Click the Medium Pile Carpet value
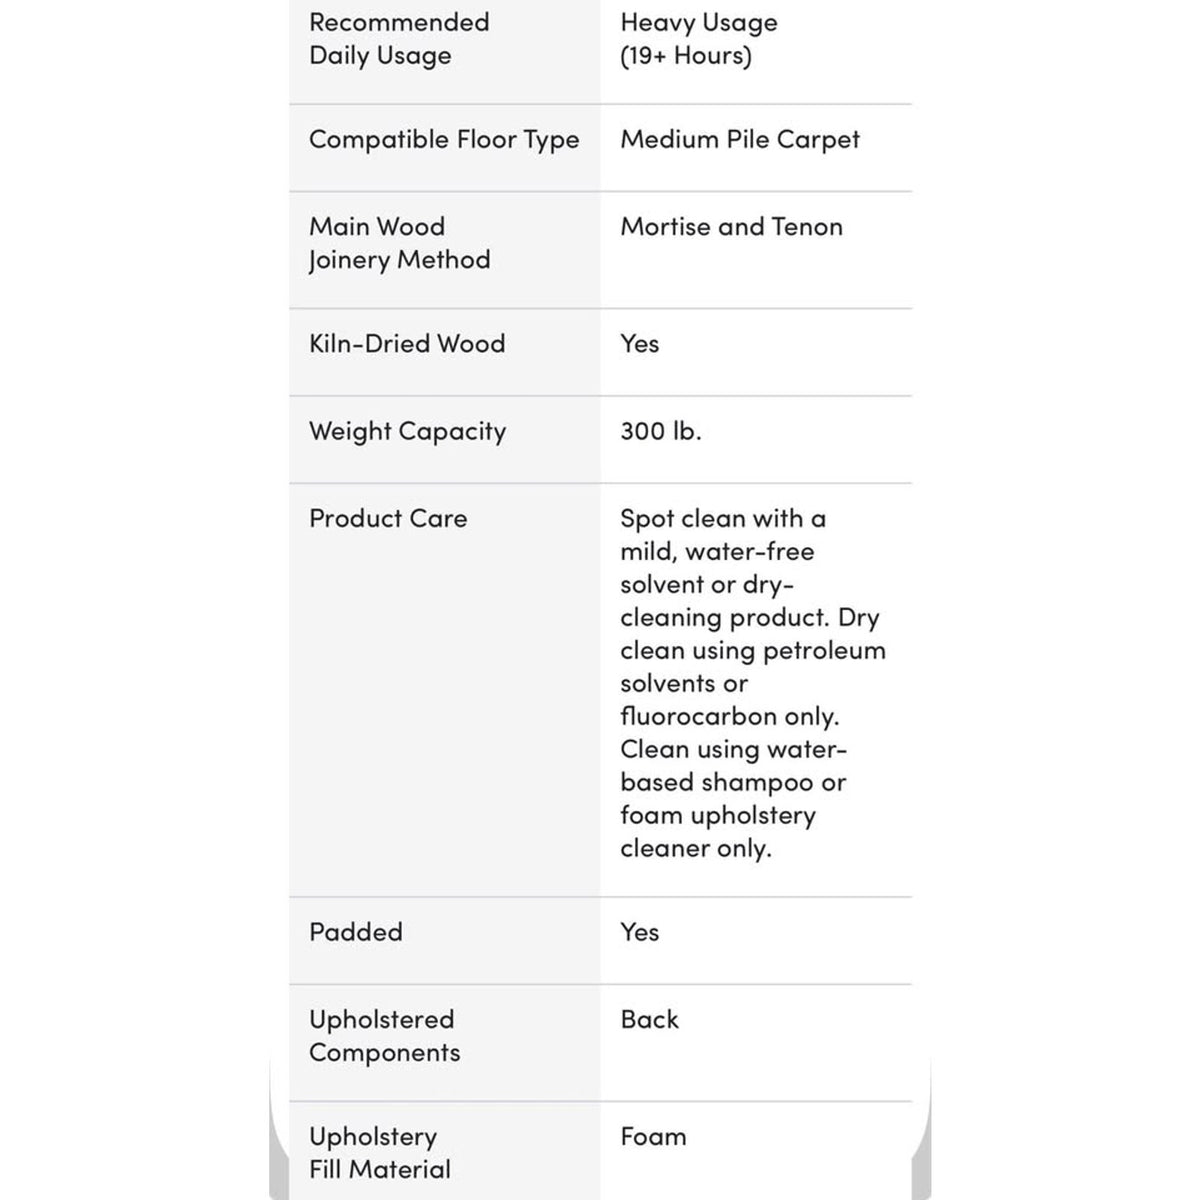Image resolution: width=1200 pixels, height=1200 pixels. (740, 140)
